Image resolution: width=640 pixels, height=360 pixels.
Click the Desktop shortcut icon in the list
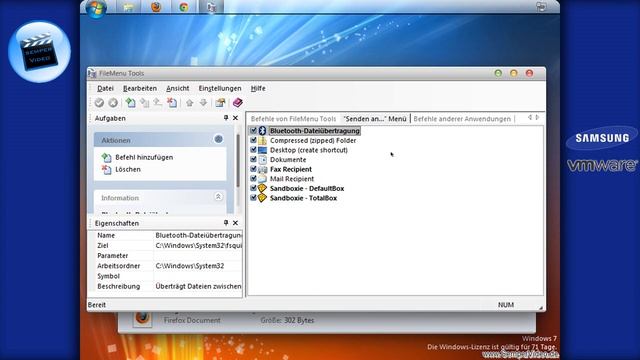(262, 150)
